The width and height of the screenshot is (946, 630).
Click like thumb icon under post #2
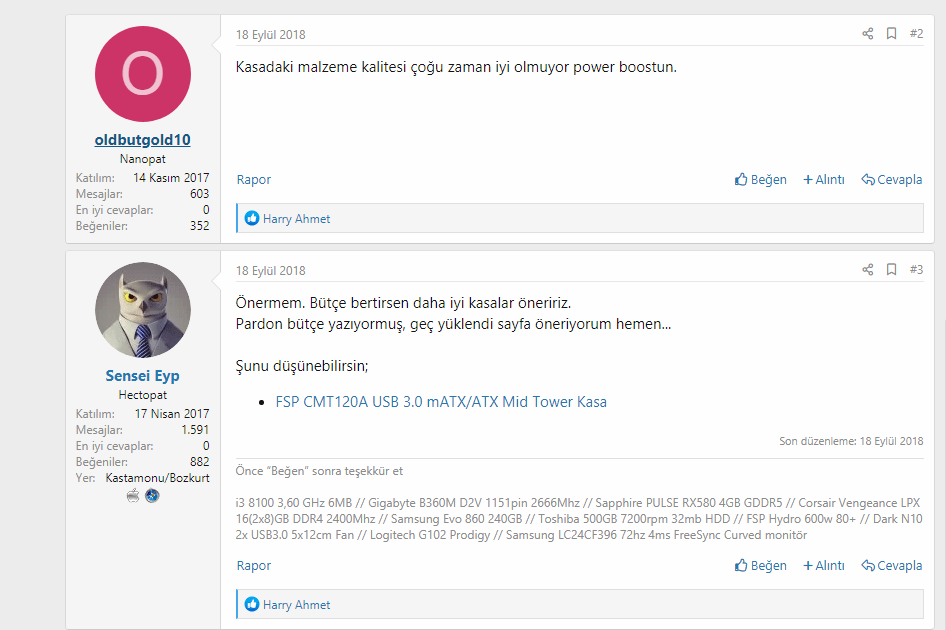[252, 218]
